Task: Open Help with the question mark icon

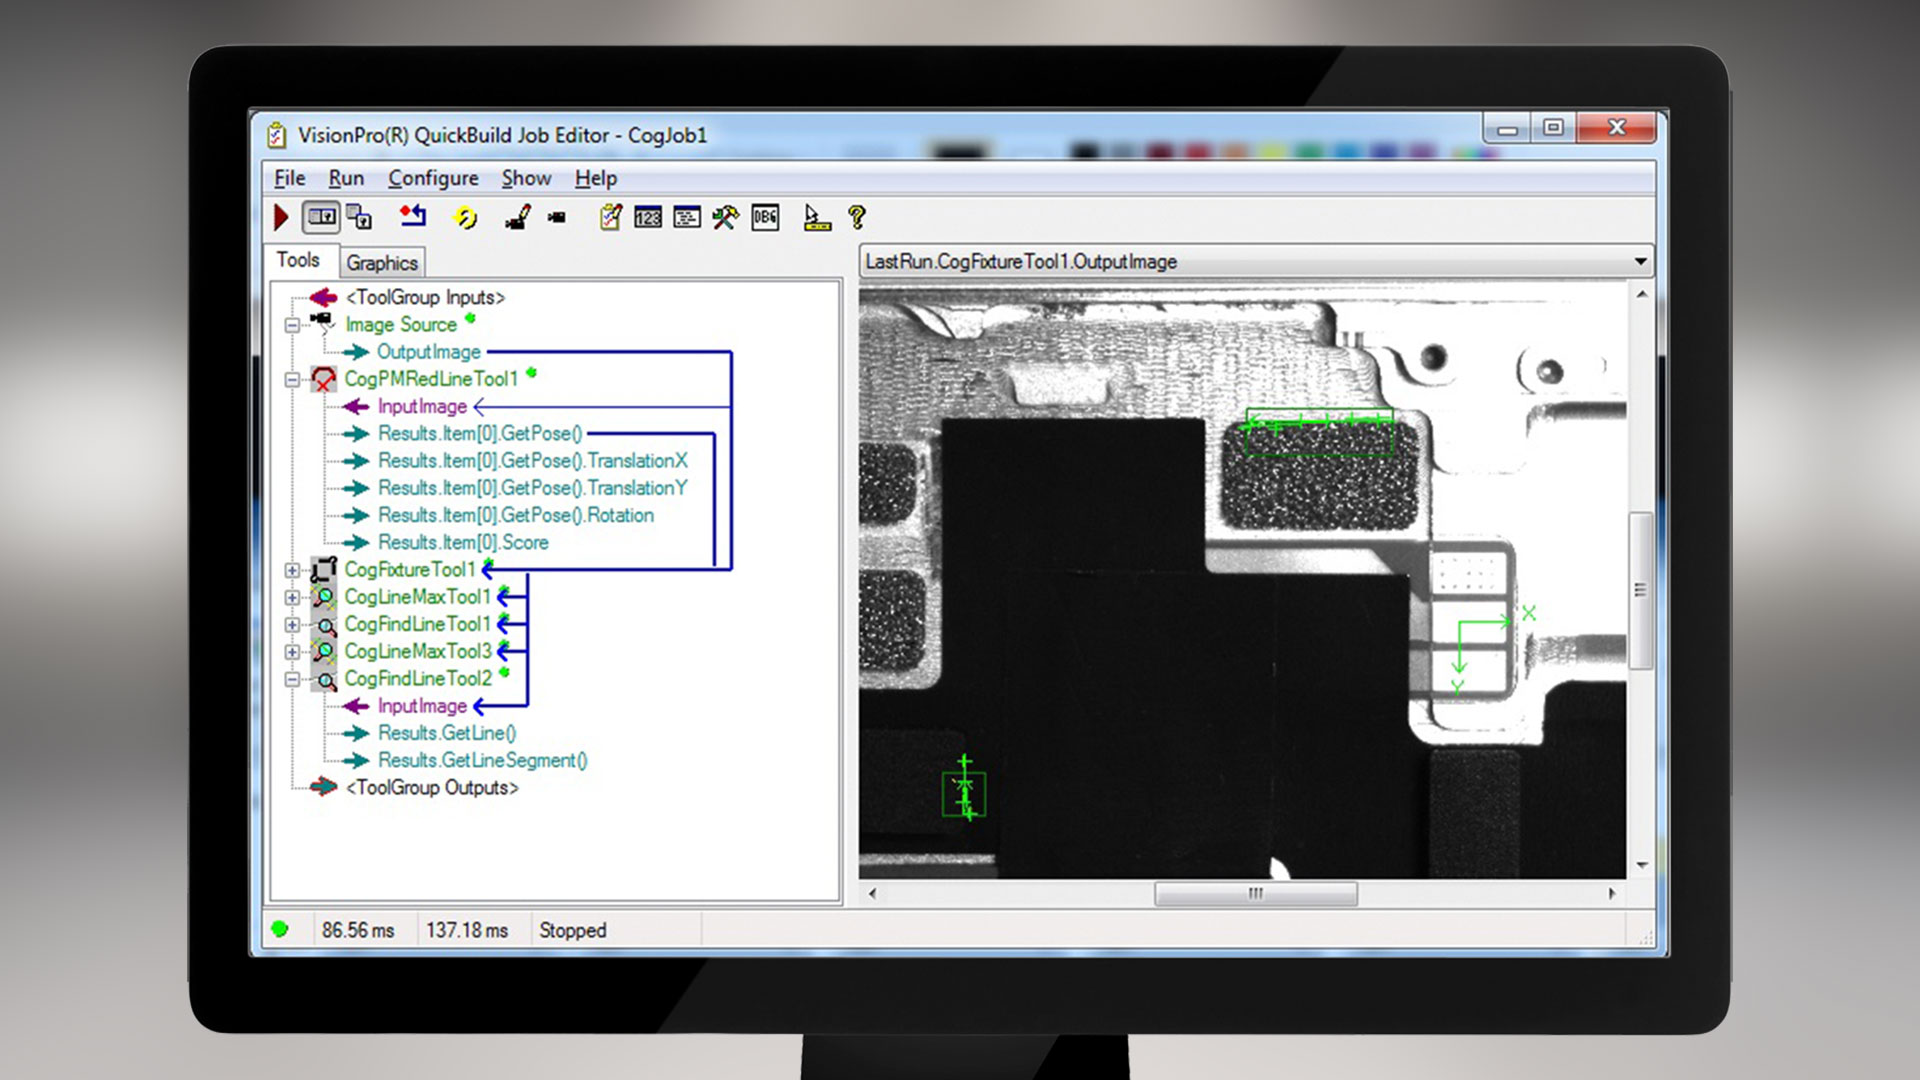Action: (858, 218)
